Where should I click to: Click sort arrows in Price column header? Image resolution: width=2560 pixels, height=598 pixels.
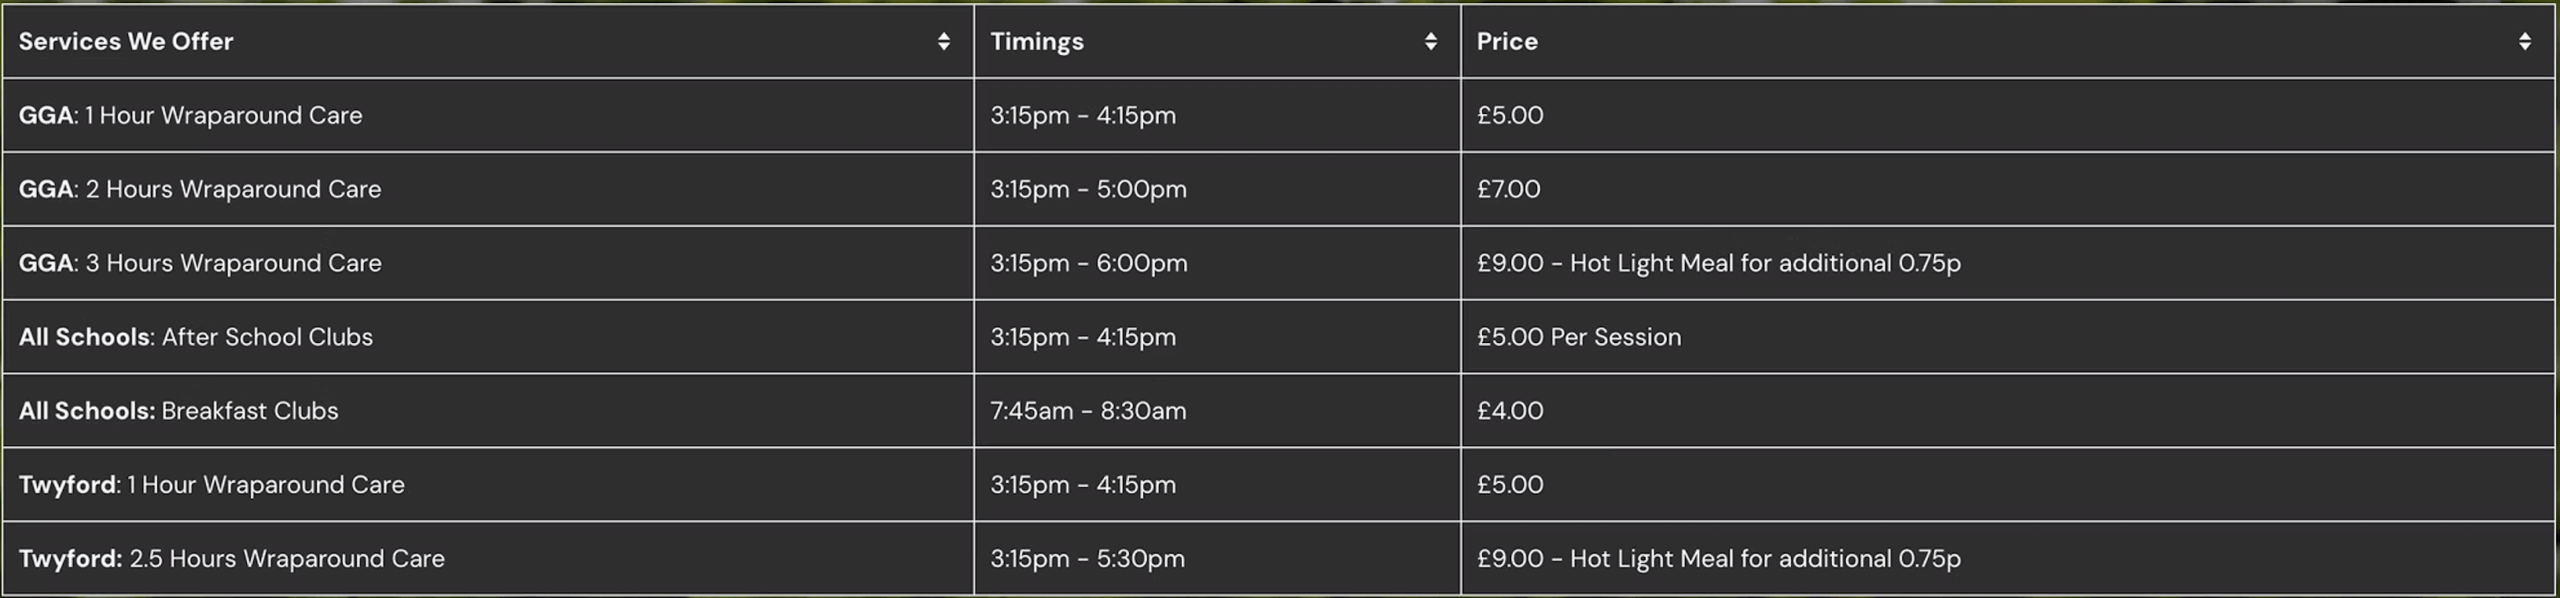(2524, 41)
